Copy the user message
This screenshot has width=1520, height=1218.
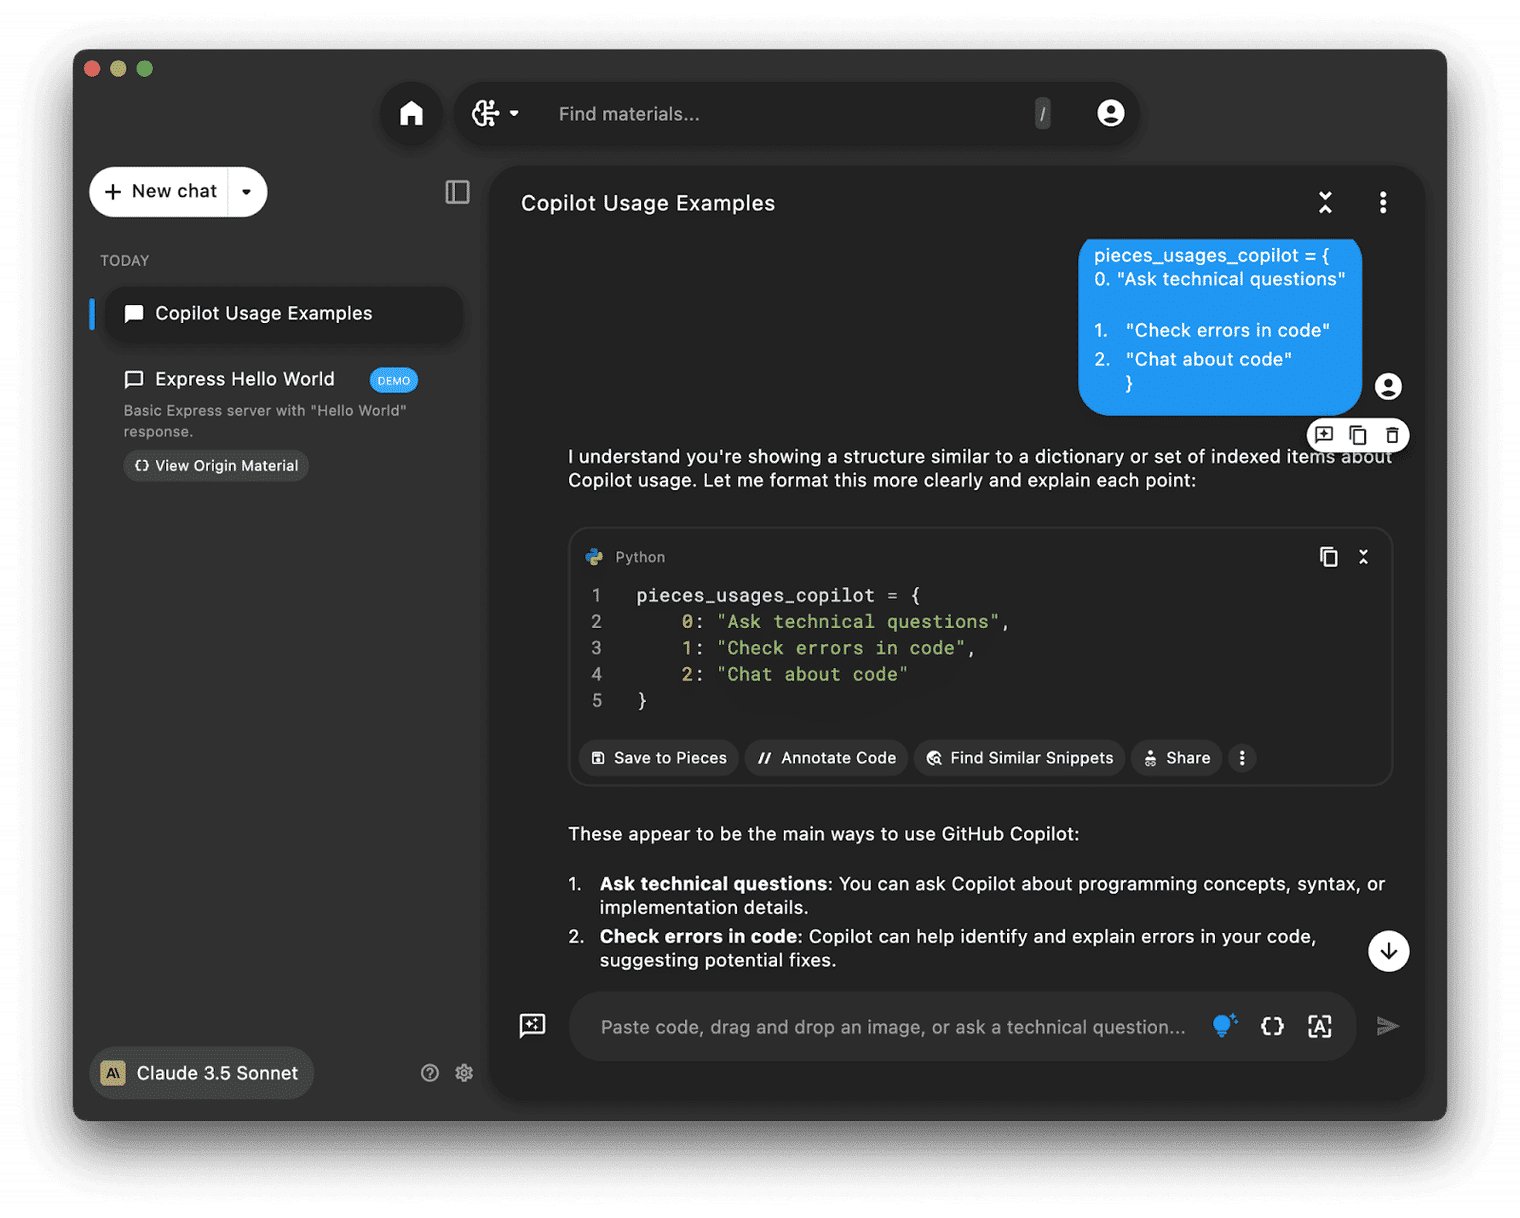tap(1357, 435)
